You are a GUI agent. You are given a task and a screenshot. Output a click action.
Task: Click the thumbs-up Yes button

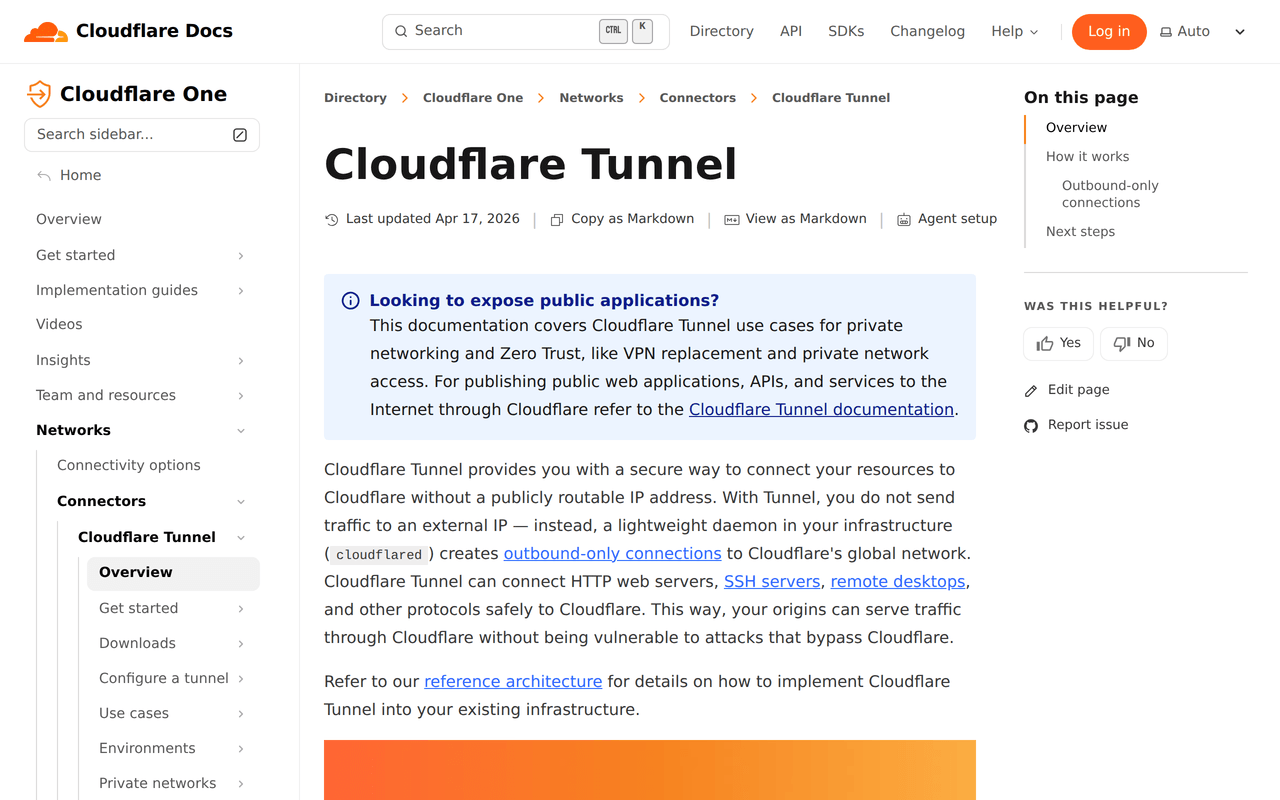click(x=1058, y=343)
